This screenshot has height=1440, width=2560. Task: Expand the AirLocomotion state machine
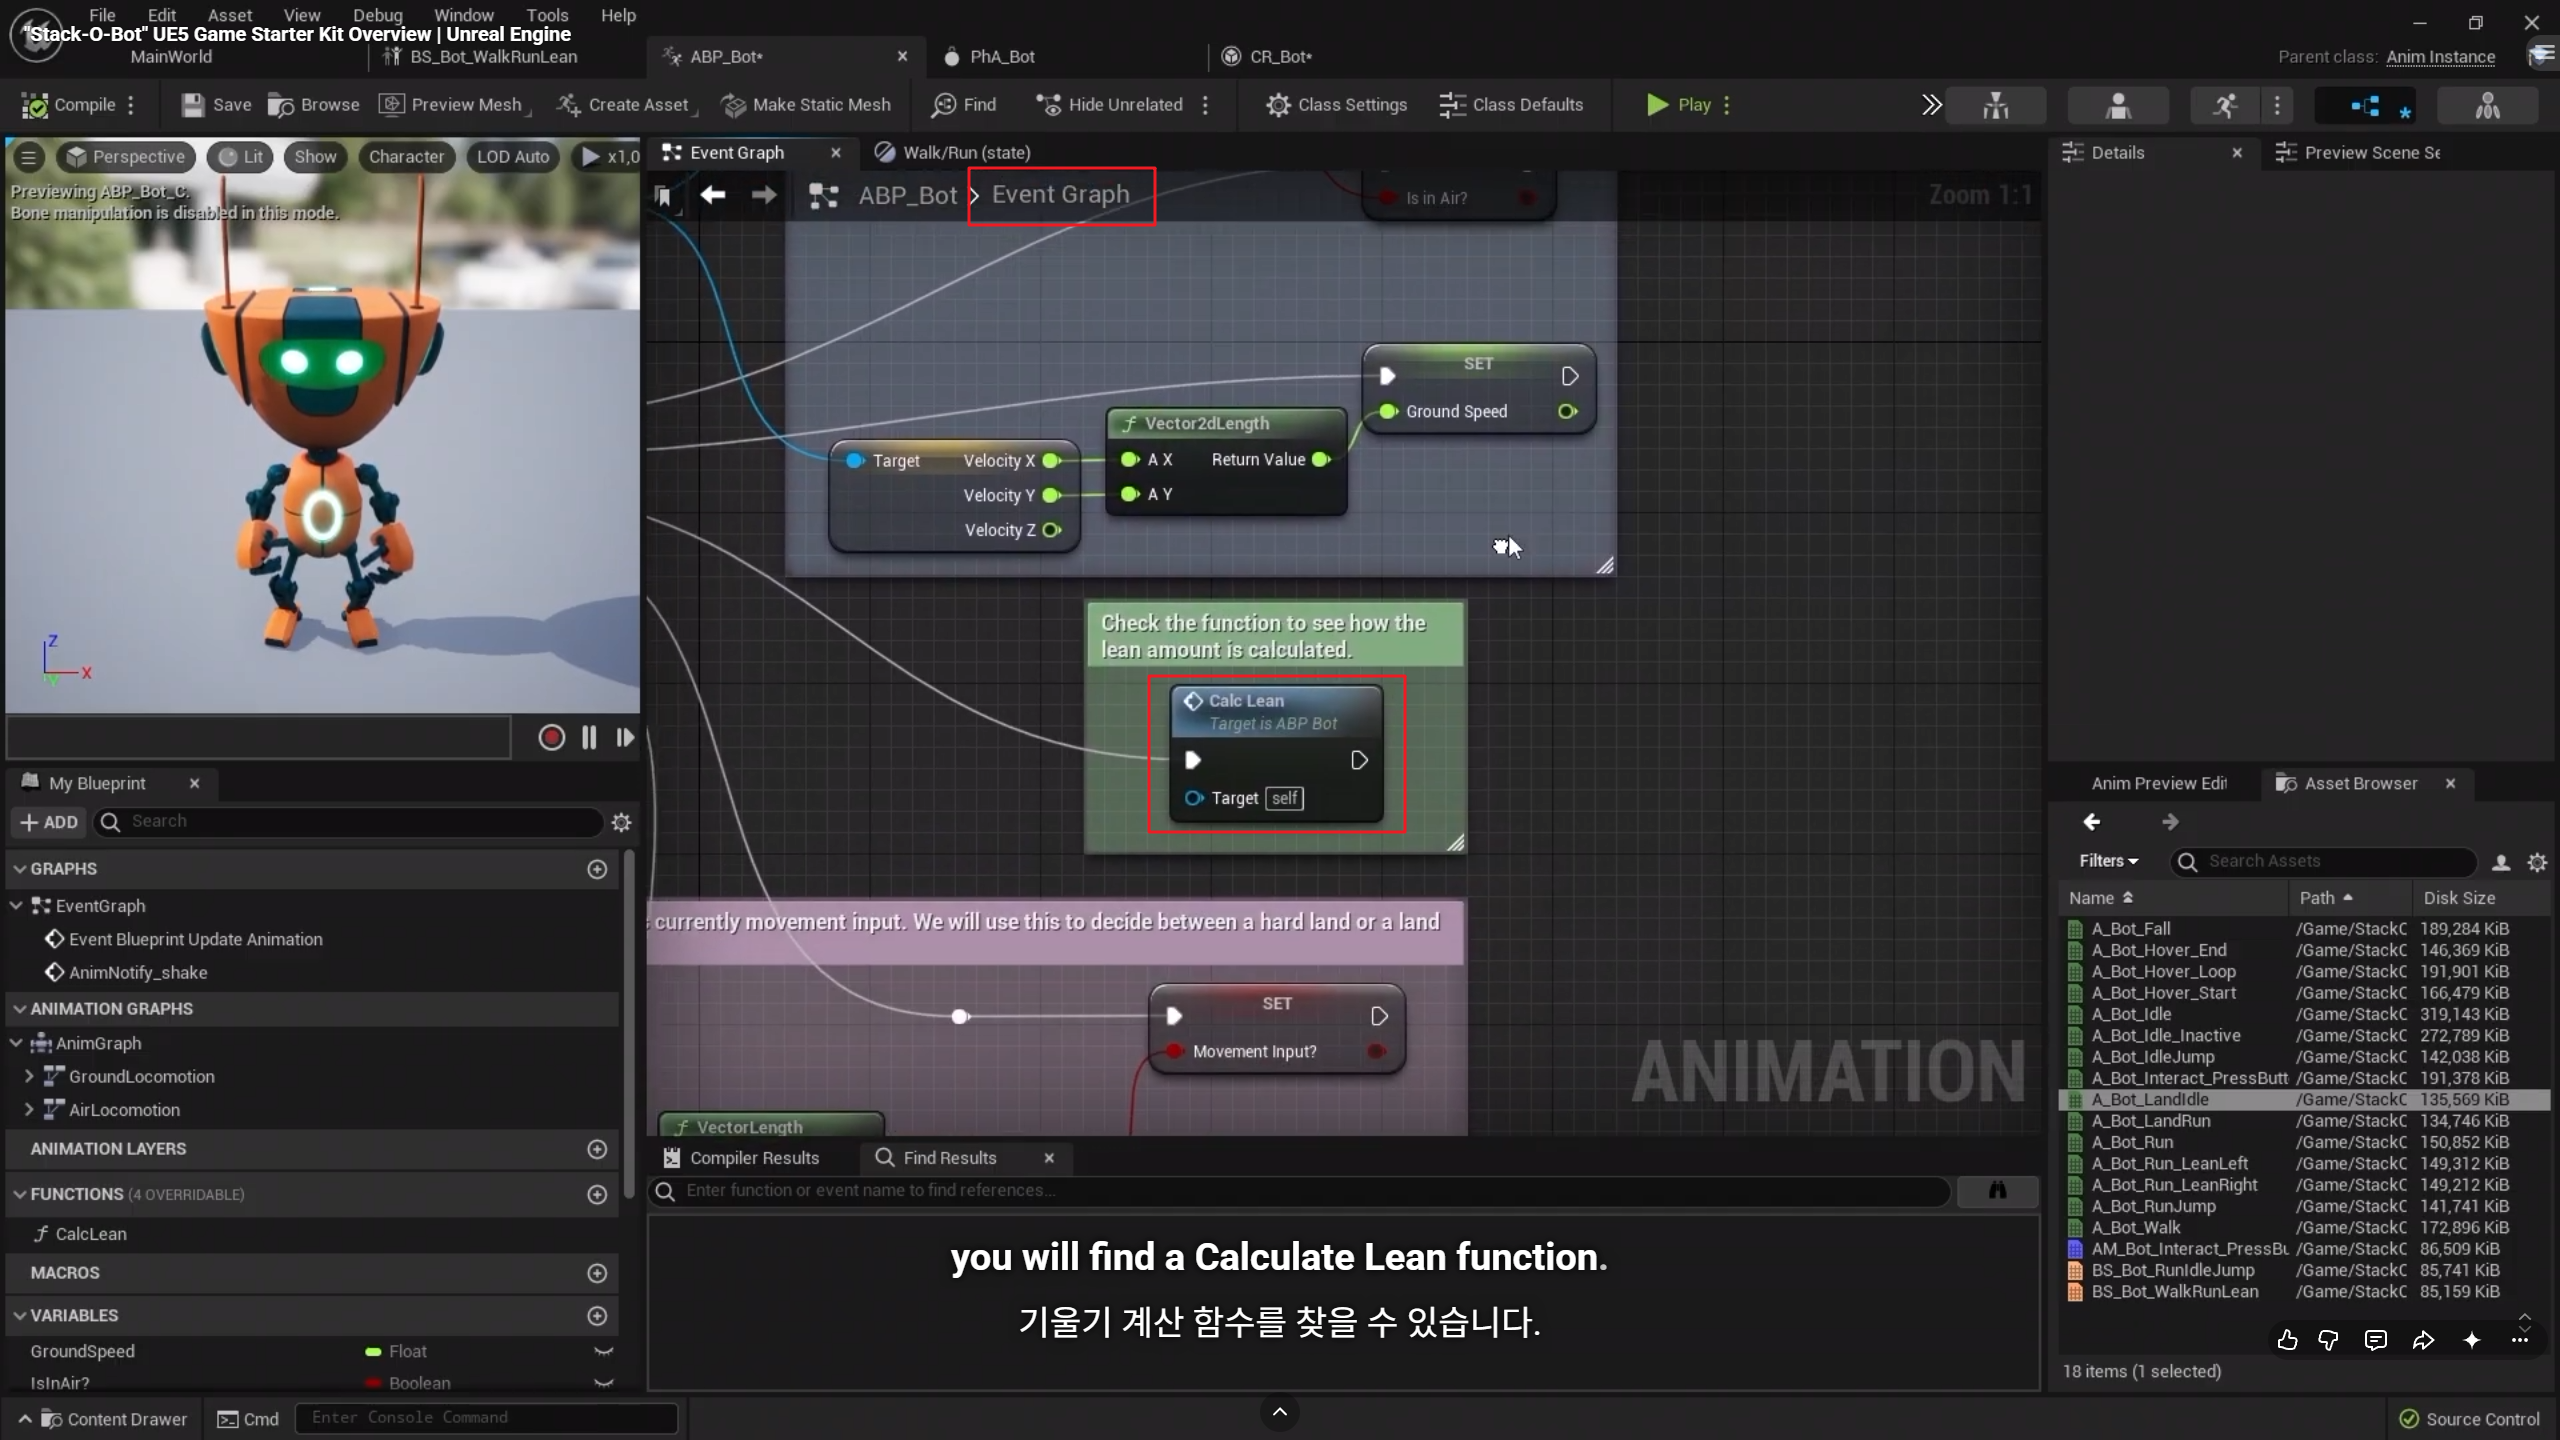click(x=29, y=1110)
